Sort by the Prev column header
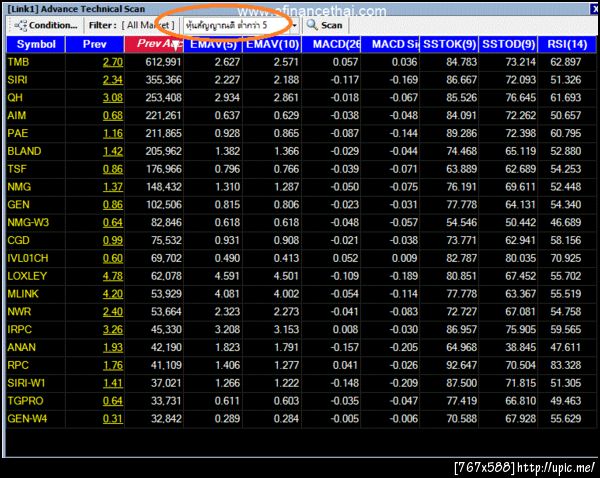Image resolution: width=600 pixels, height=478 pixels. 95,44
